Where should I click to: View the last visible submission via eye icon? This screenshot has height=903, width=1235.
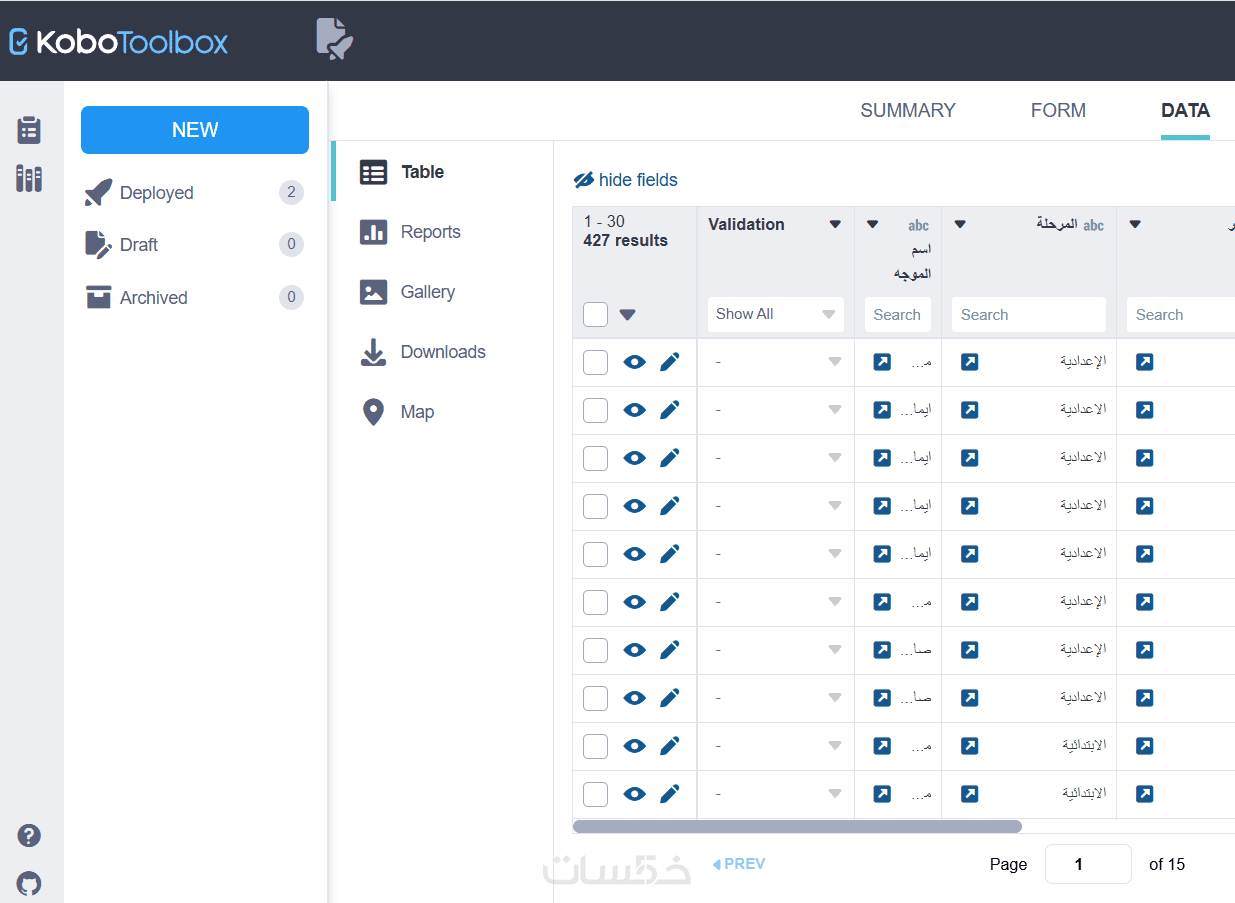(x=635, y=794)
